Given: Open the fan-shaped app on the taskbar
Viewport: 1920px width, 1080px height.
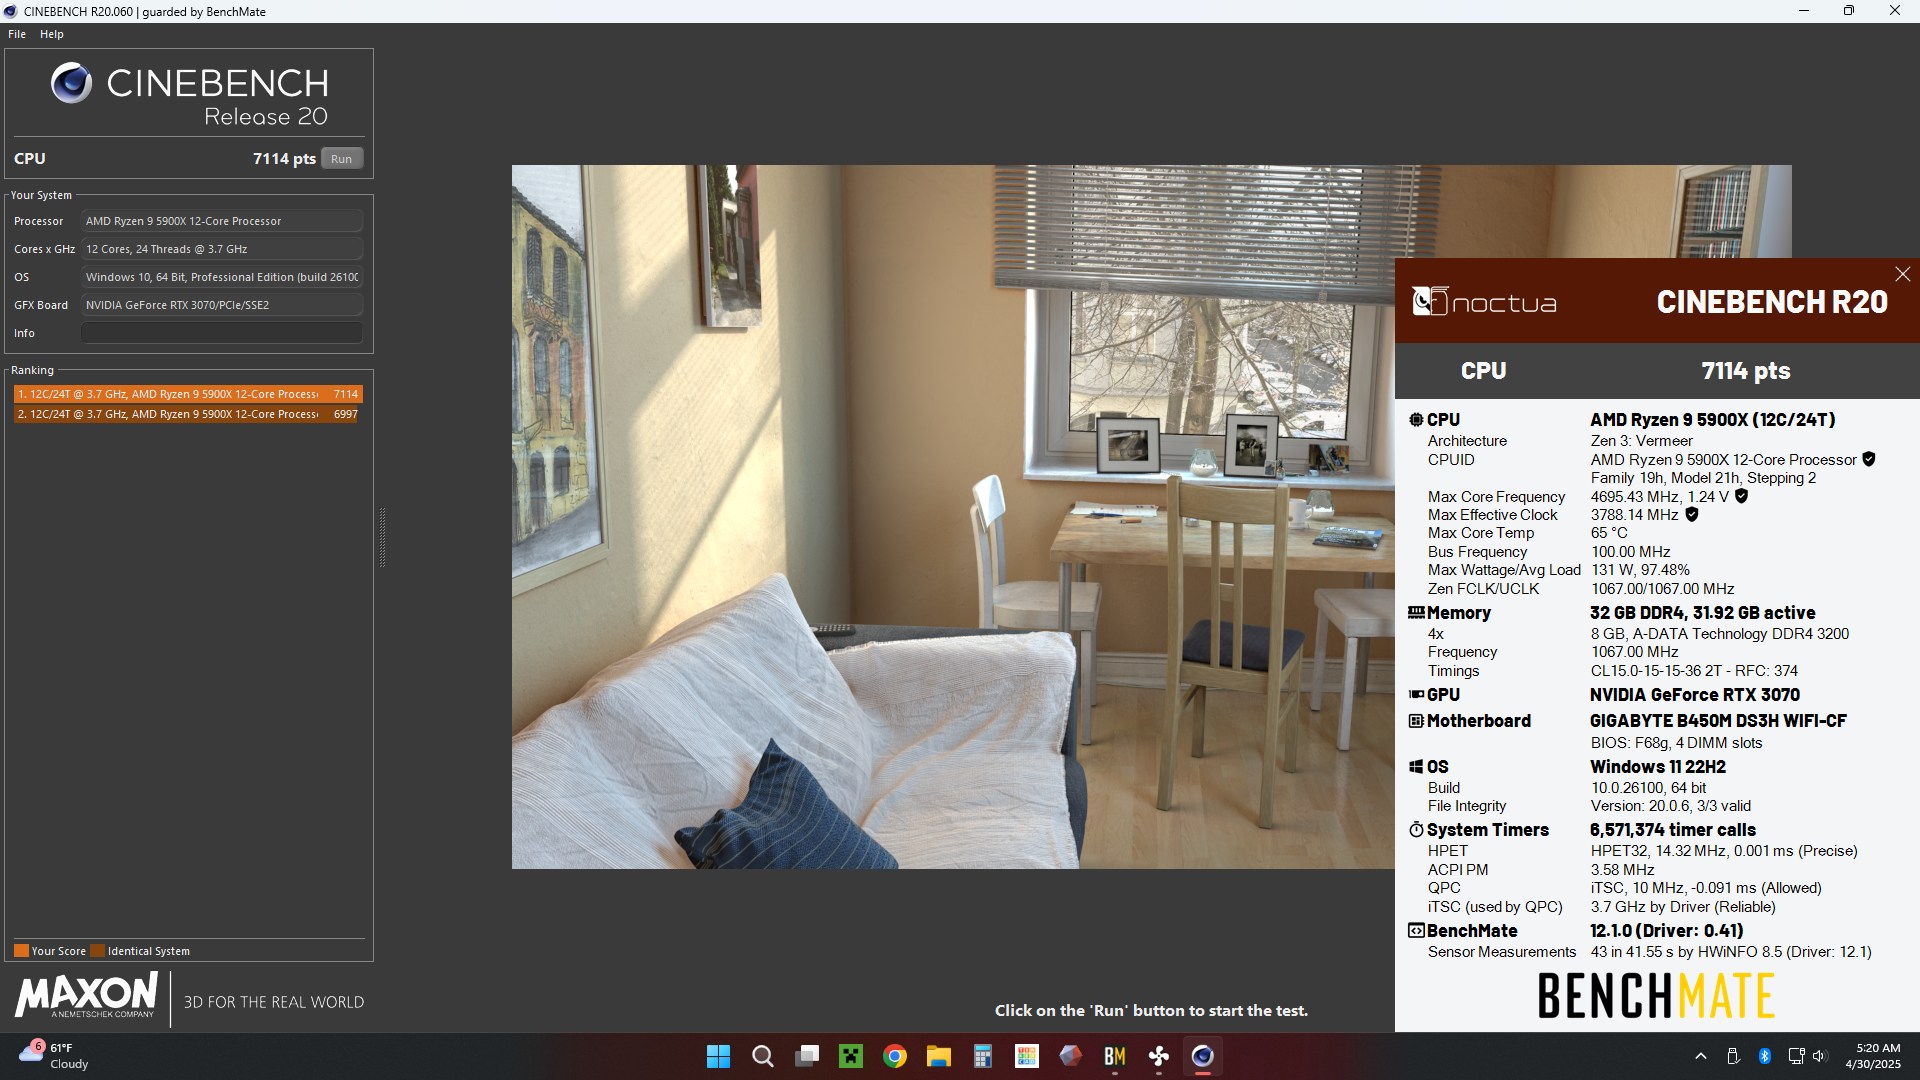Looking at the screenshot, I should click(x=1158, y=1056).
